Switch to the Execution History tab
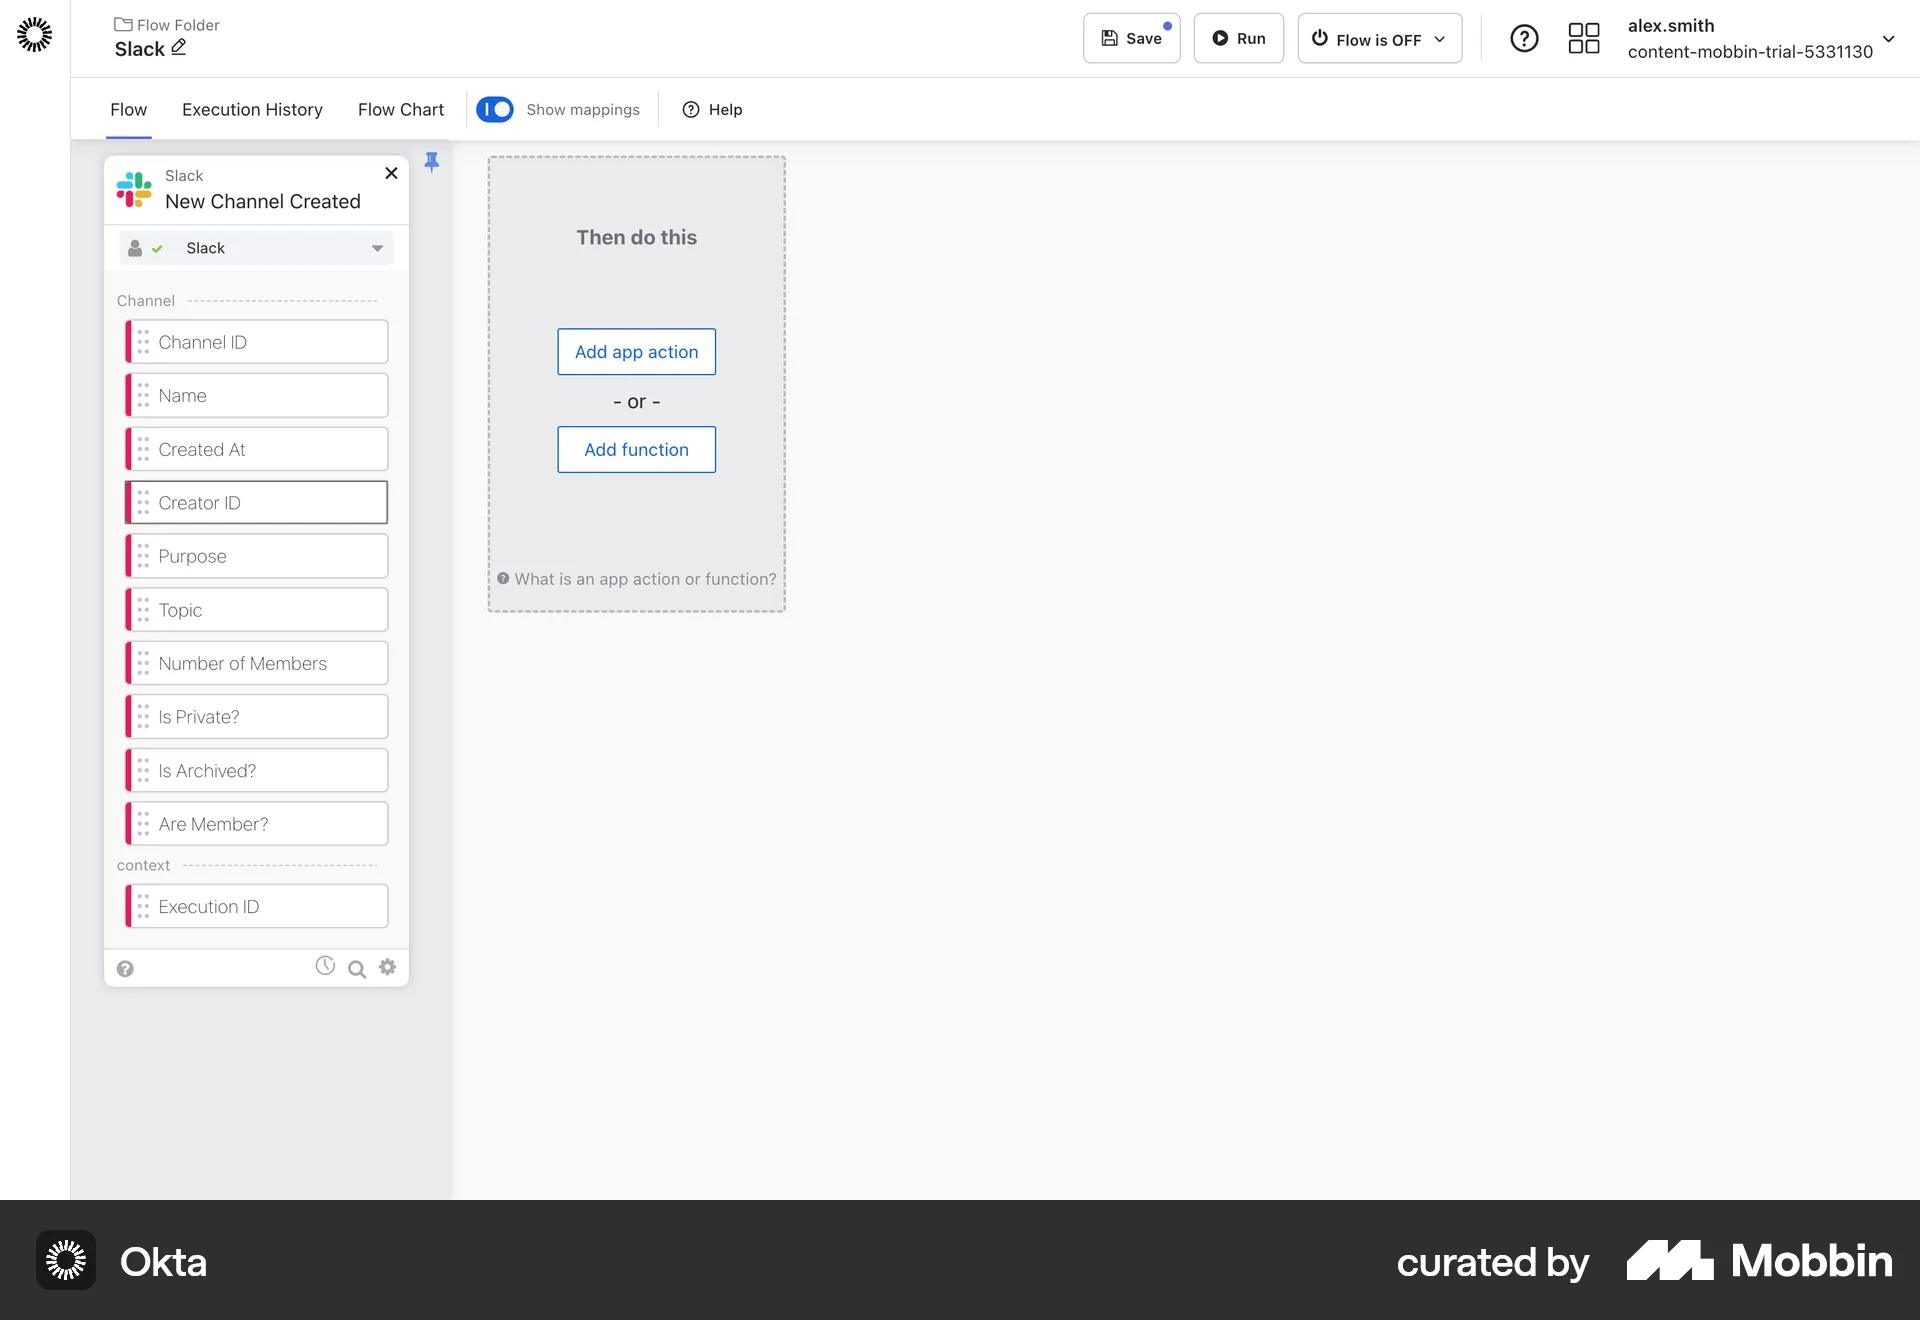This screenshot has height=1320, width=1920. click(x=251, y=110)
